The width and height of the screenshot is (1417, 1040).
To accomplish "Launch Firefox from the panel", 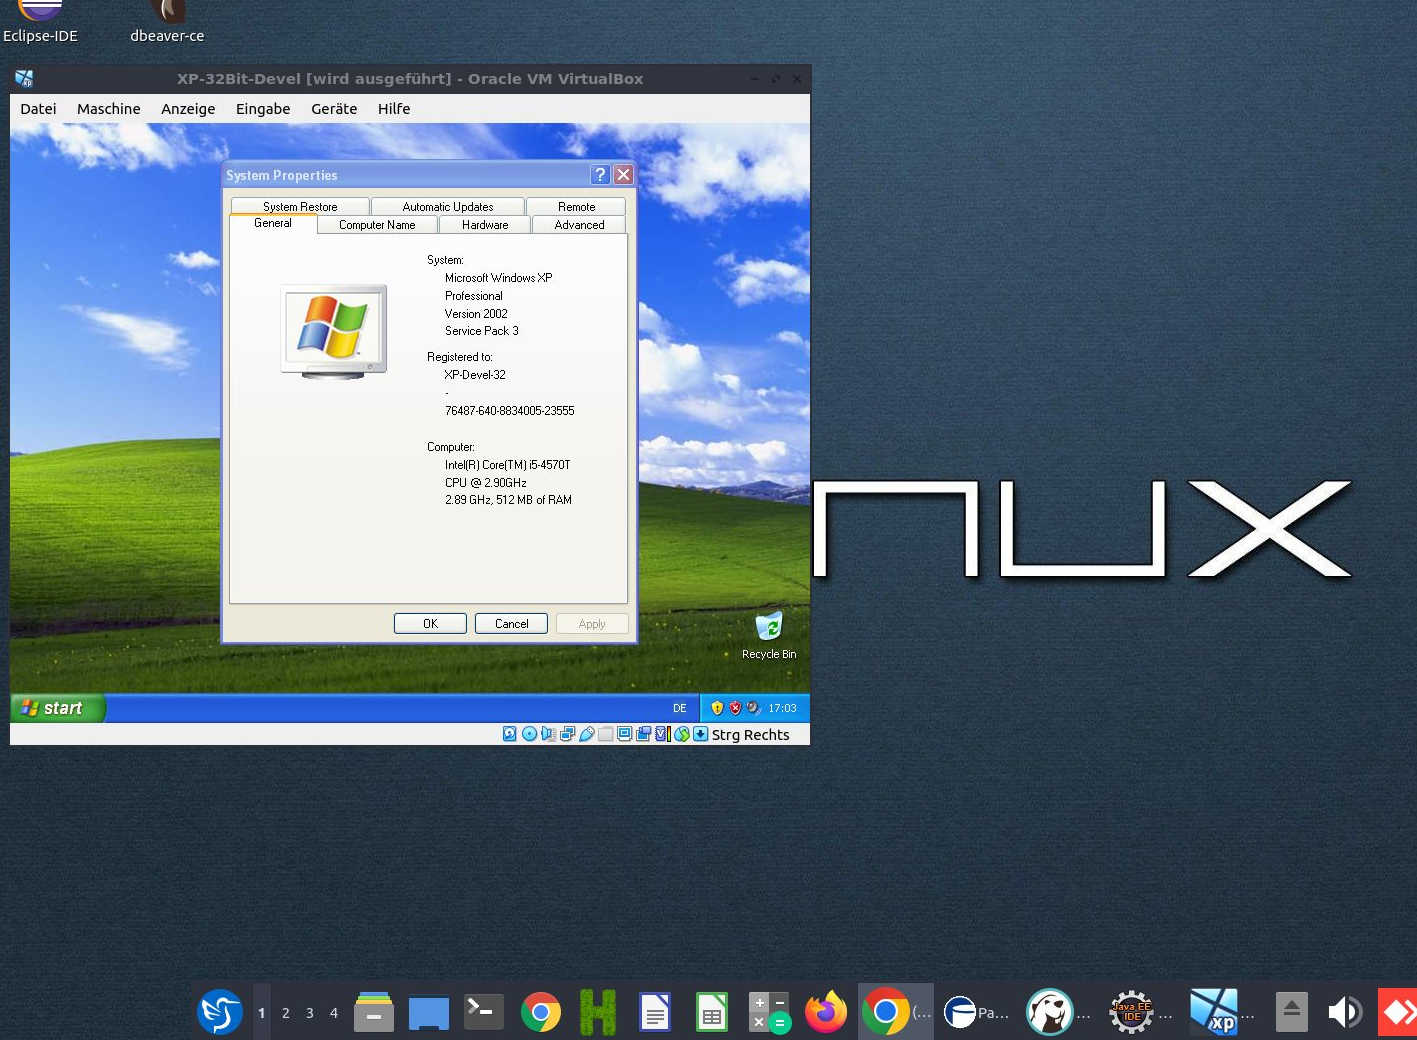I will 826,1012.
